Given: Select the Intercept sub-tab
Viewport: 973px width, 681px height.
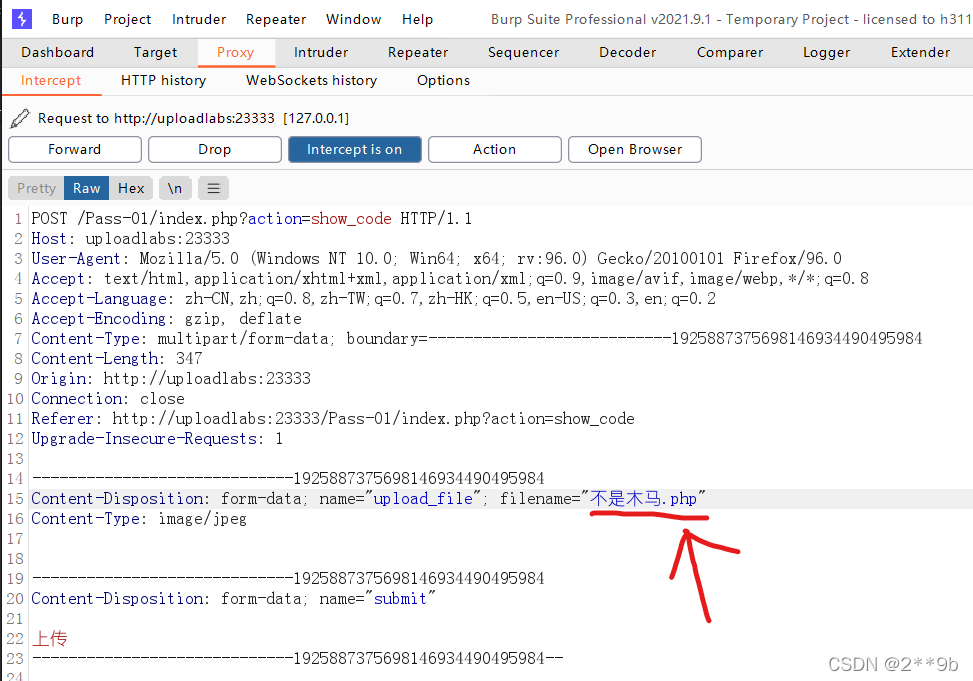Looking at the screenshot, I should pos(51,80).
